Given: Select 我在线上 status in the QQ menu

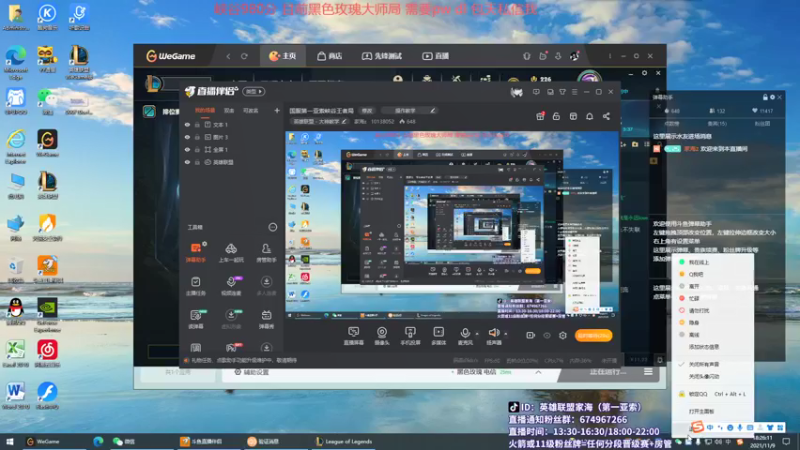Looking at the screenshot, I should coord(698,262).
